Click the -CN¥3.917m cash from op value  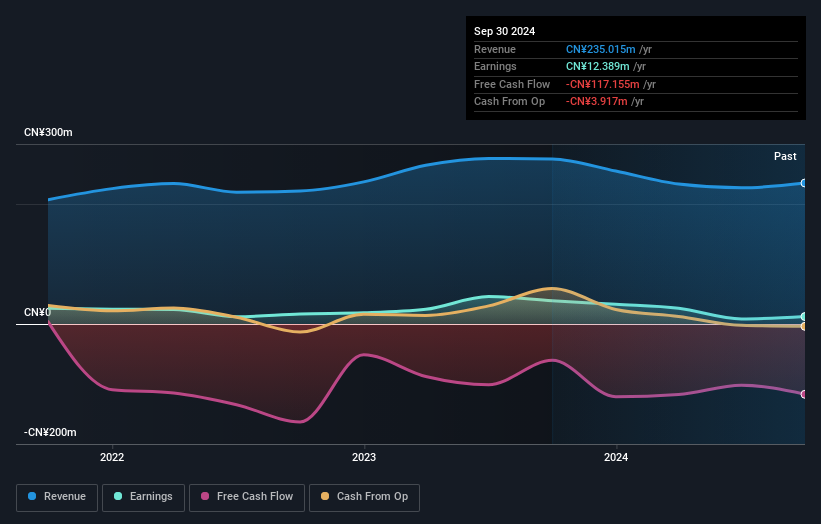point(596,102)
